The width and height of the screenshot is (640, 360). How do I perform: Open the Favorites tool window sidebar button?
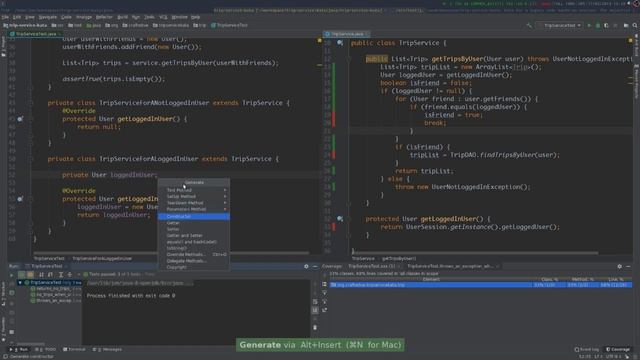pyautogui.click(x=3, y=329)
